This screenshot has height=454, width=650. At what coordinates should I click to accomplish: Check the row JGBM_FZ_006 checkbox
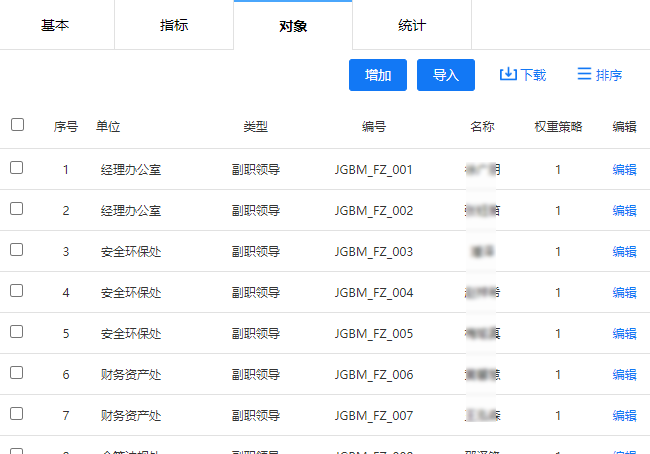click(17, 373)
